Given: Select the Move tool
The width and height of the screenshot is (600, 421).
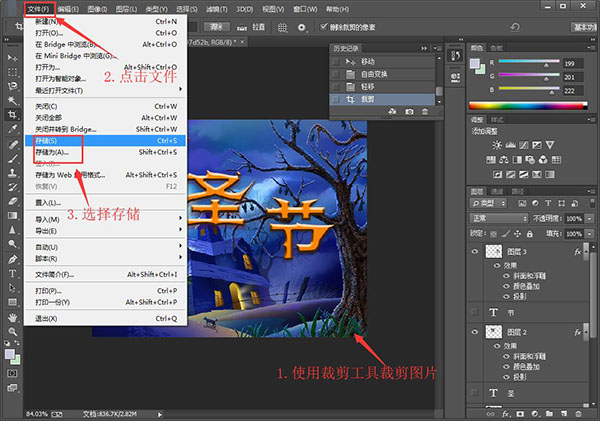Looking at the screenshot, I should [x=12, y=58].
